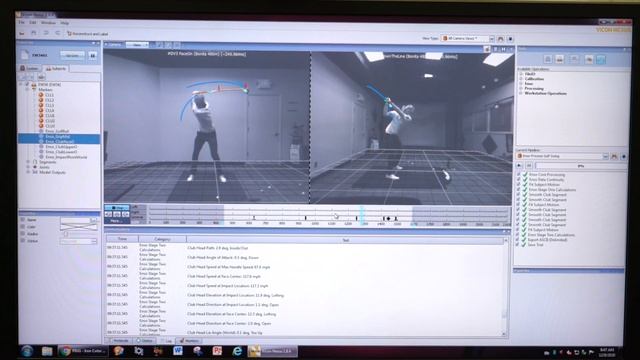Click the pipeline stop button

click(x=529, y=165)
